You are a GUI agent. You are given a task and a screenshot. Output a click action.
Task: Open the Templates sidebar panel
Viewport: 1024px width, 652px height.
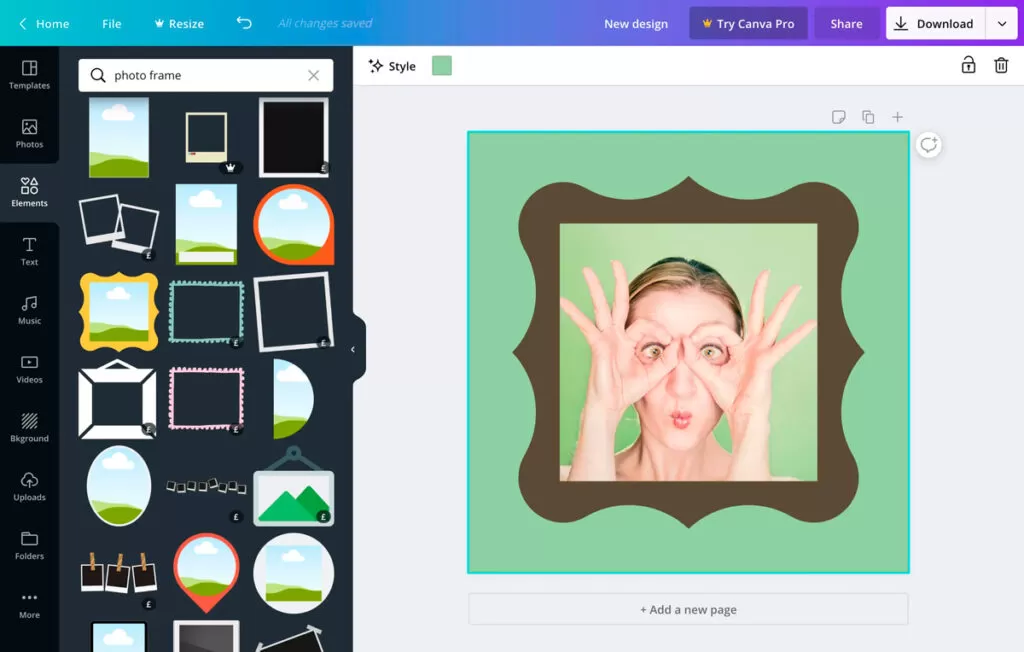tap(29, 75)
